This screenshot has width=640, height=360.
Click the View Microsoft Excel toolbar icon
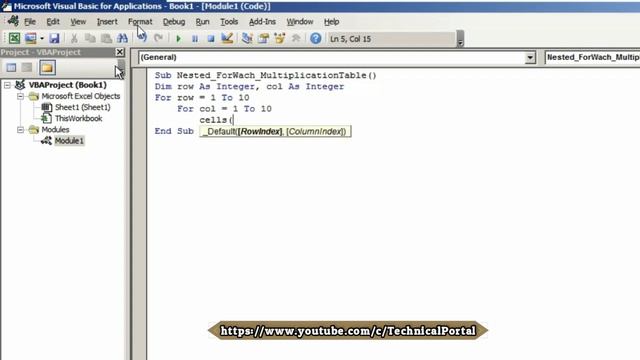click(14, 38)
